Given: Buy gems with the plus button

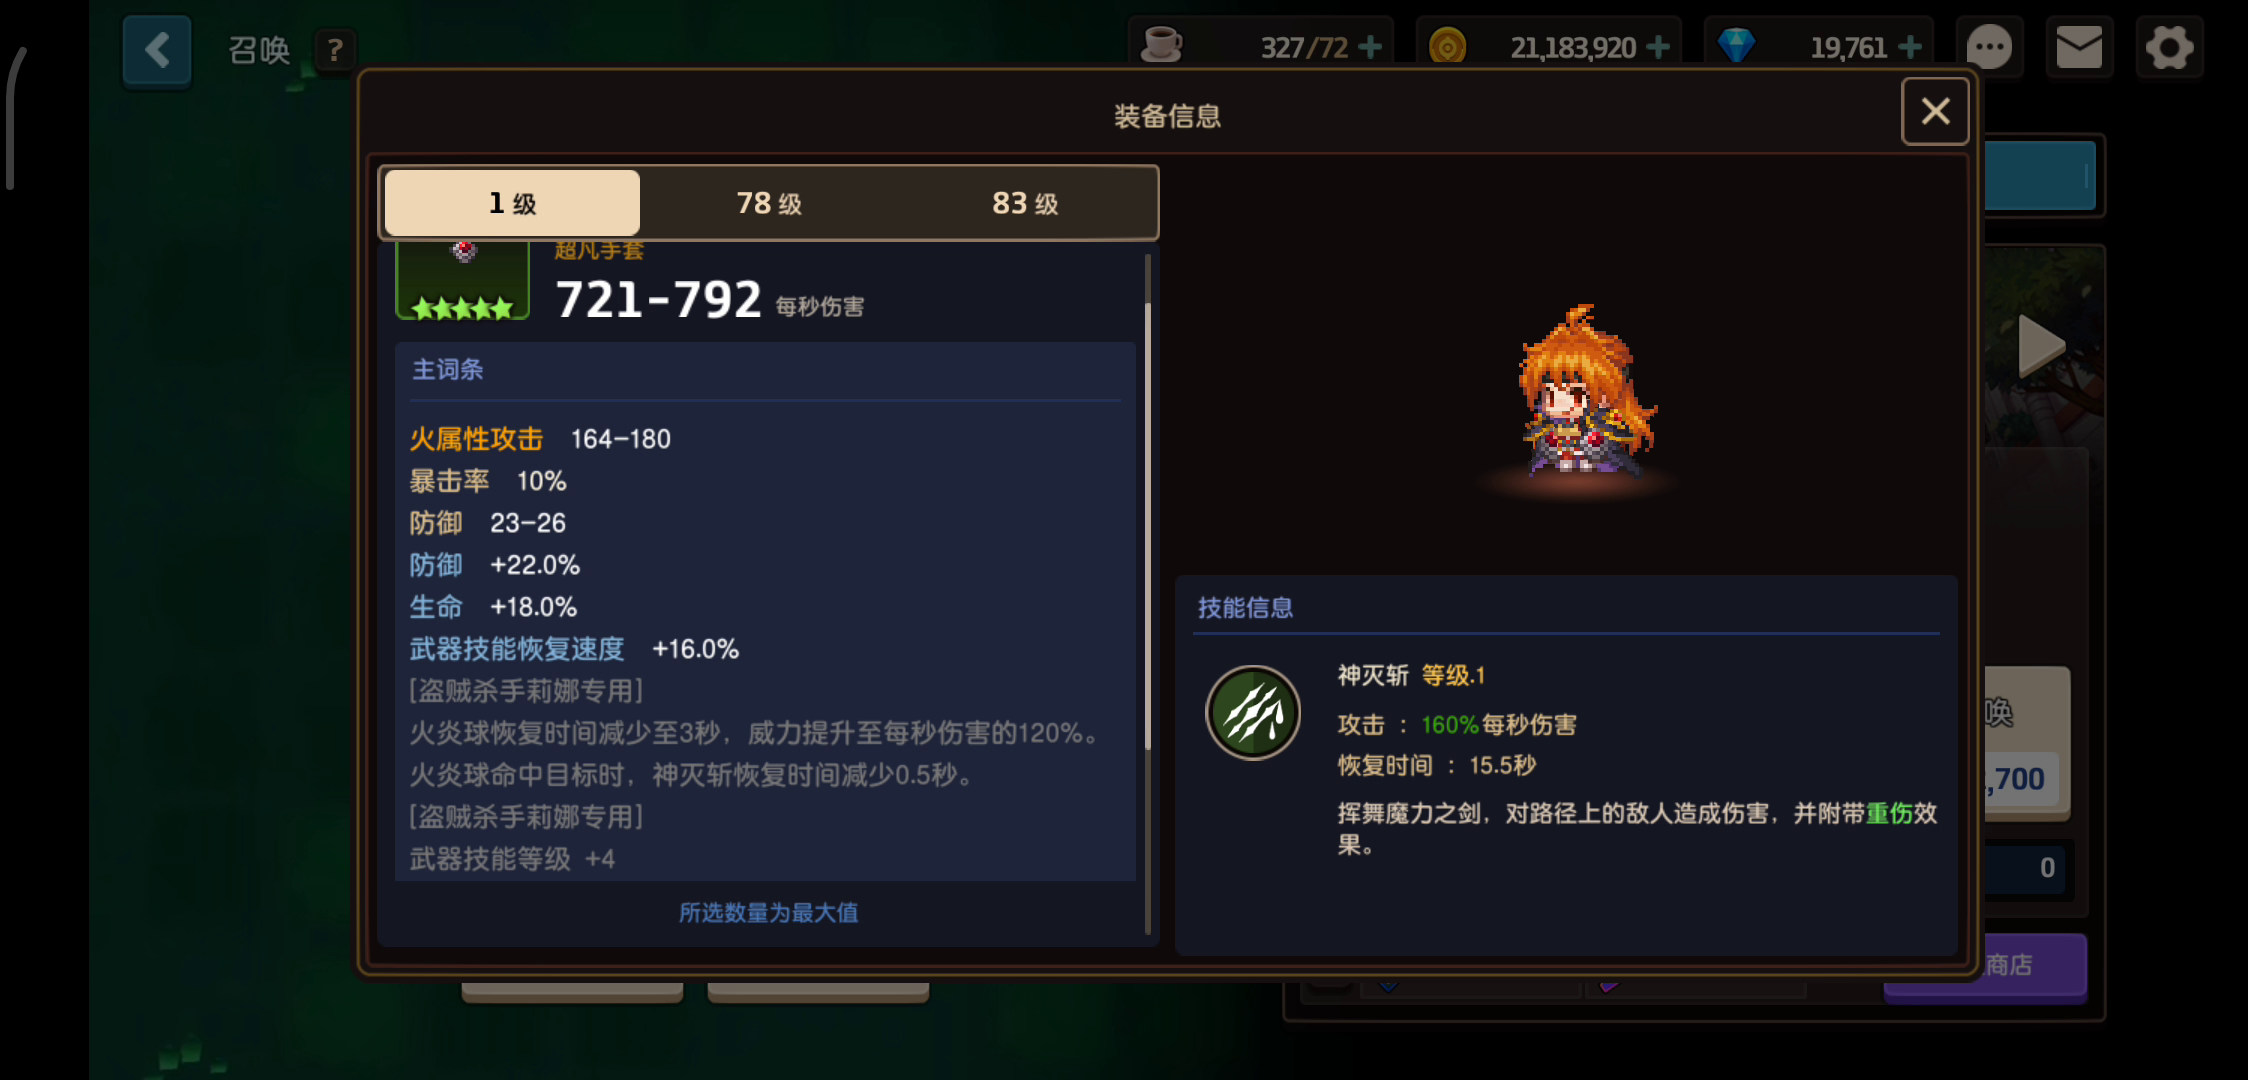Looking at the screenshot, I should pos(1910,47).
